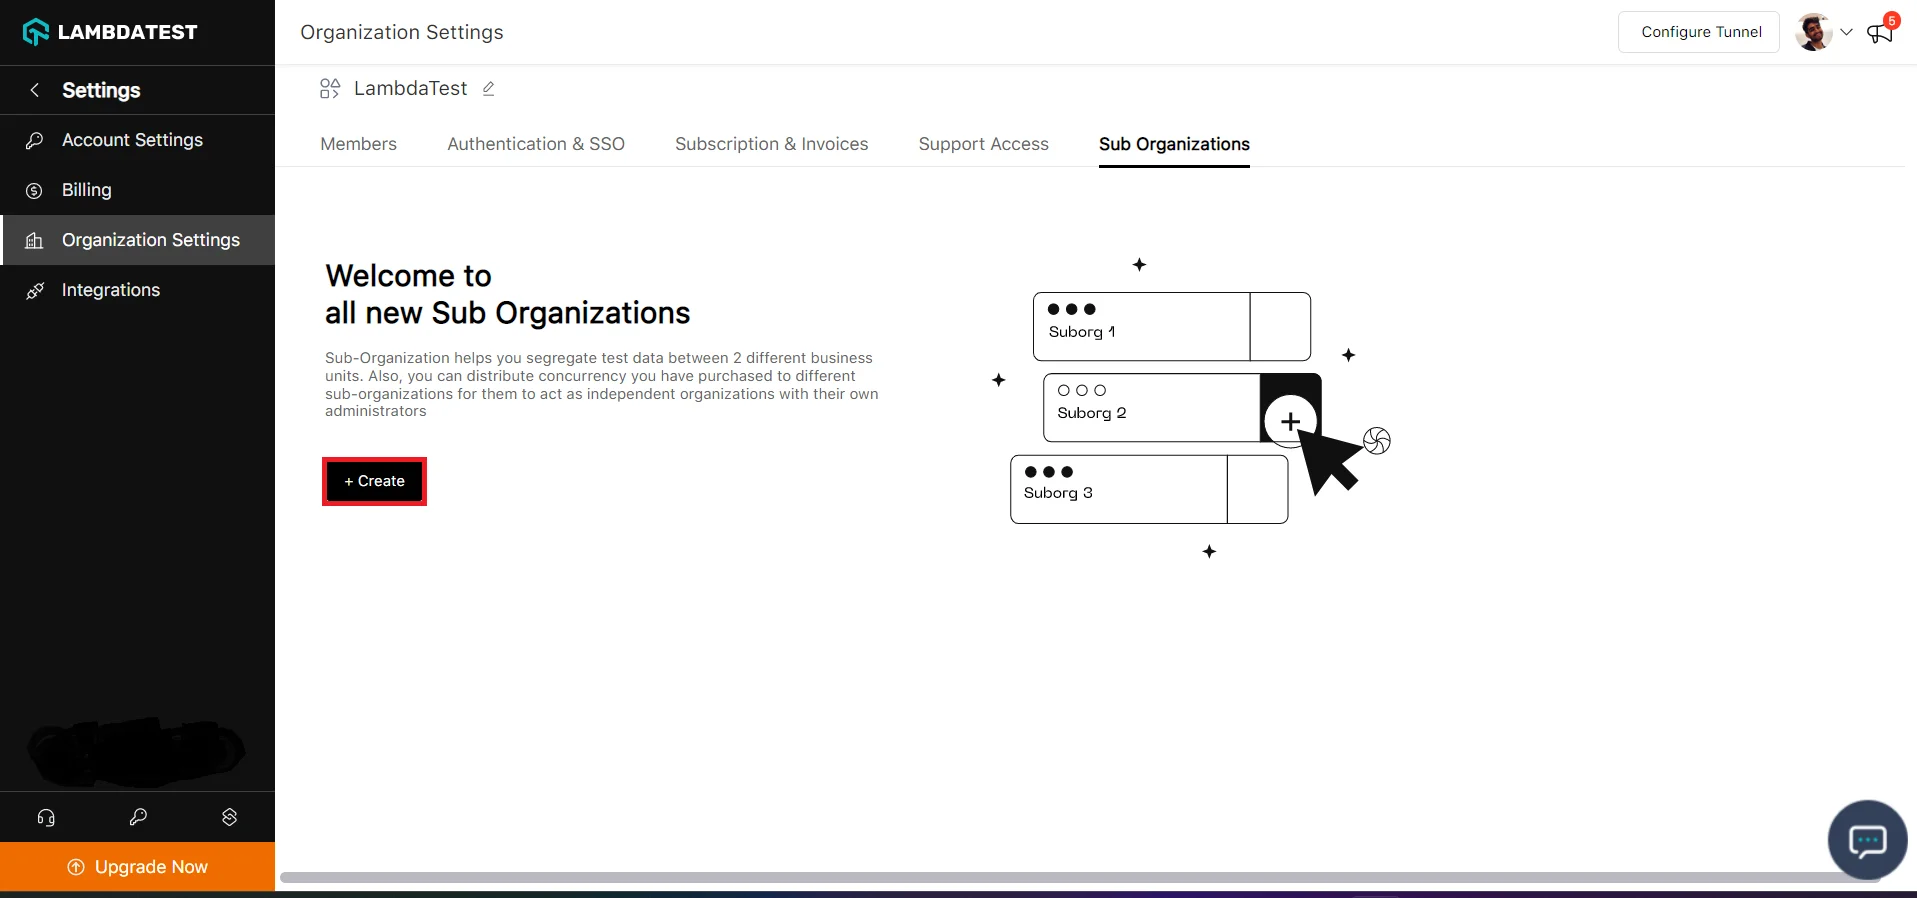Click the headset support icon
This screenshot has height=898, width=1917.
pos(46,818)
